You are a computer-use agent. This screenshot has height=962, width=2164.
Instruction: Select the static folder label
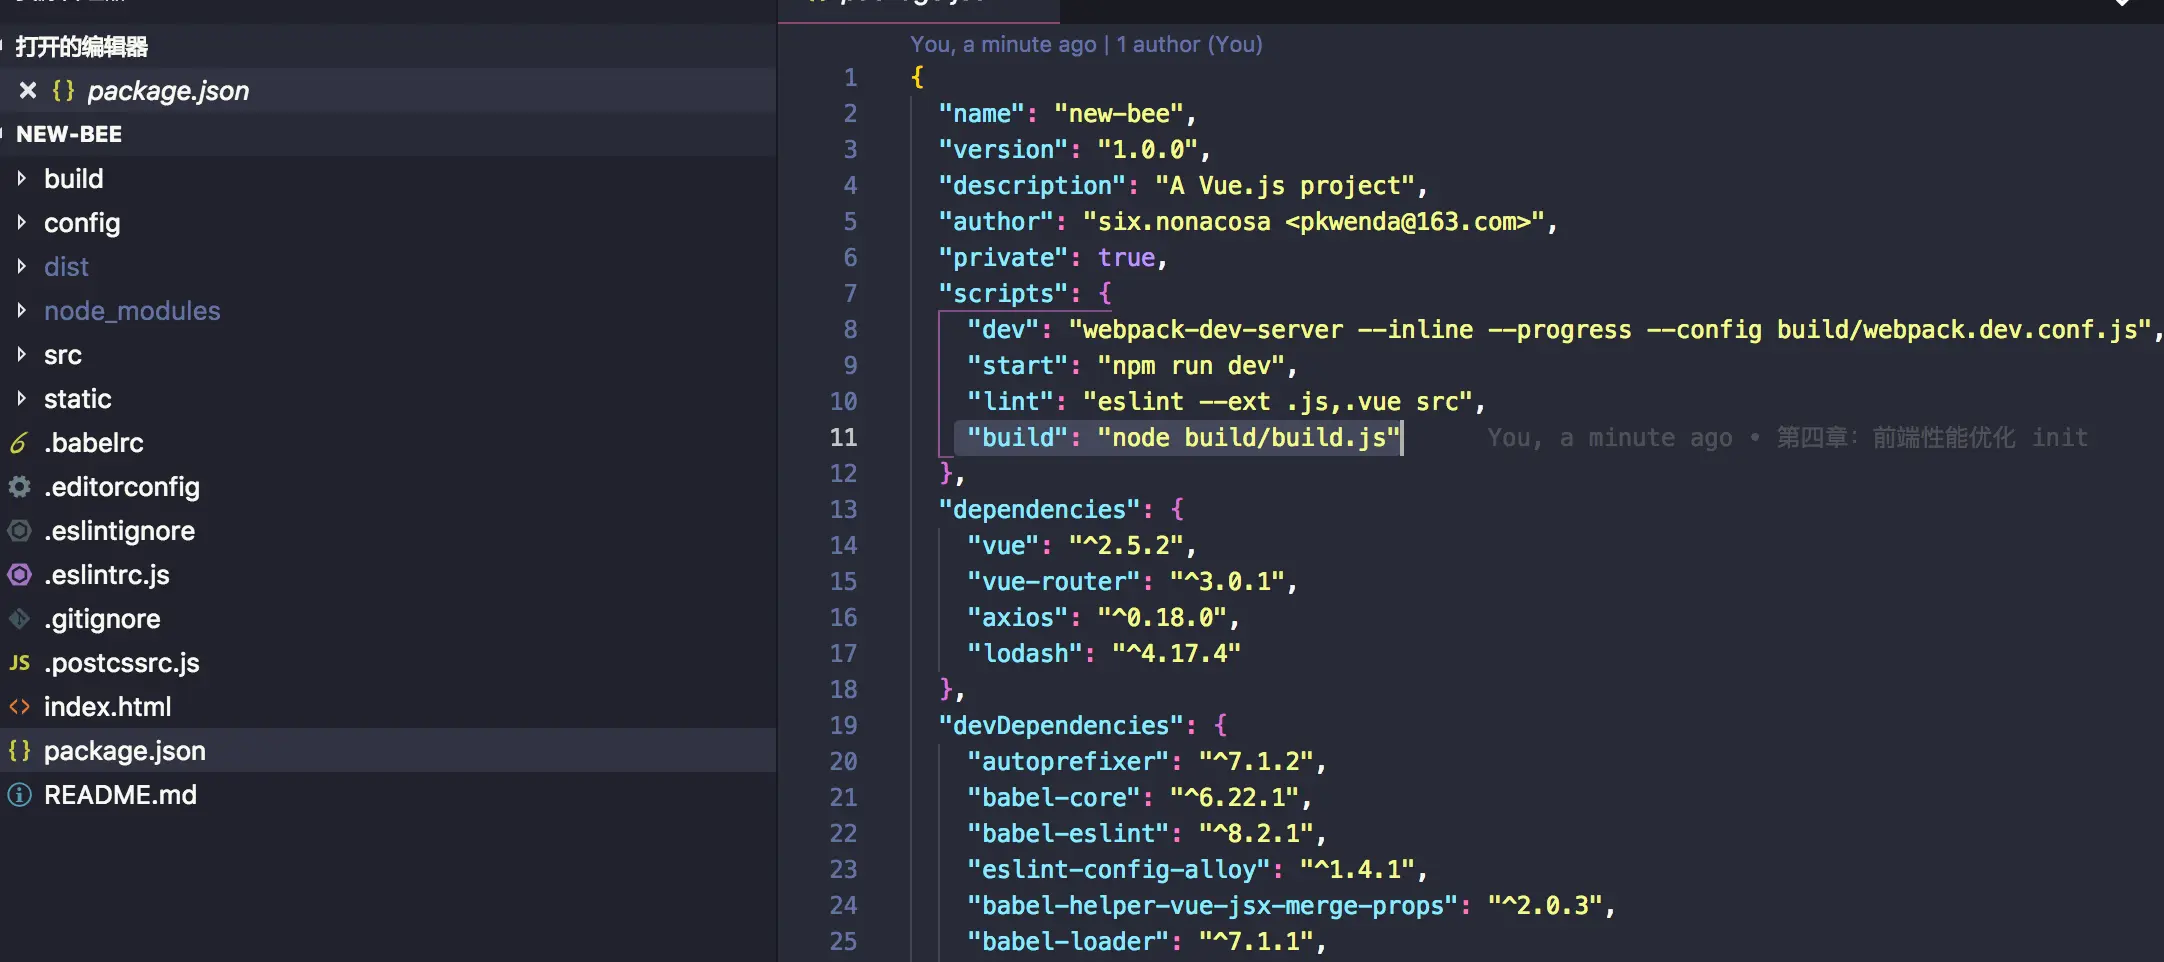pyautogui.click(x=78, y=398)
